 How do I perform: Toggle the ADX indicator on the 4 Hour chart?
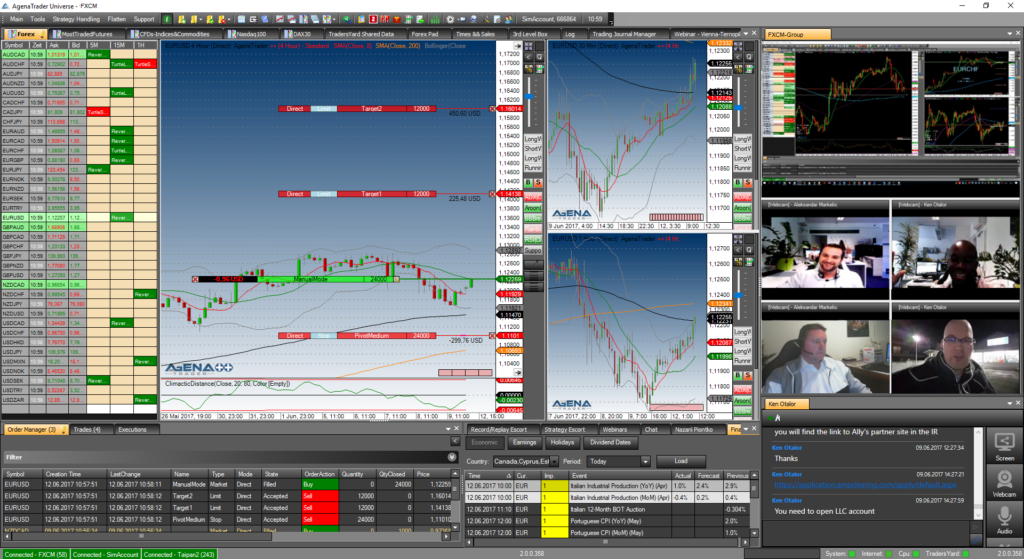(x=534, y=197)
